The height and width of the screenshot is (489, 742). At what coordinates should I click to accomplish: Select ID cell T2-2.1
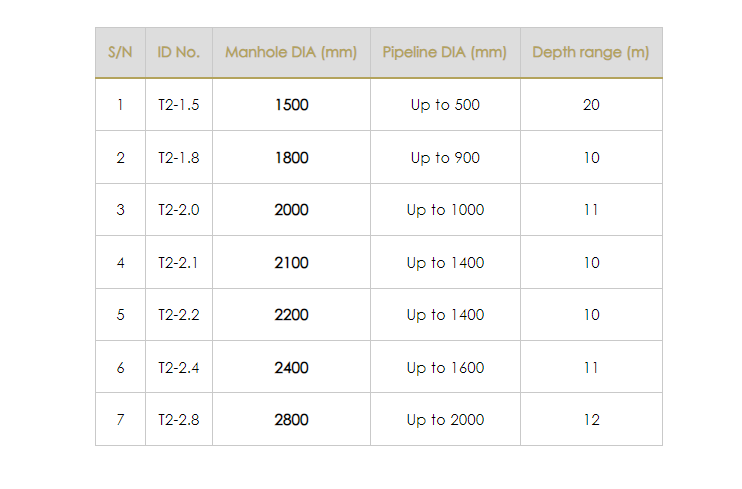pyautogui.click(x=179, y=263)
